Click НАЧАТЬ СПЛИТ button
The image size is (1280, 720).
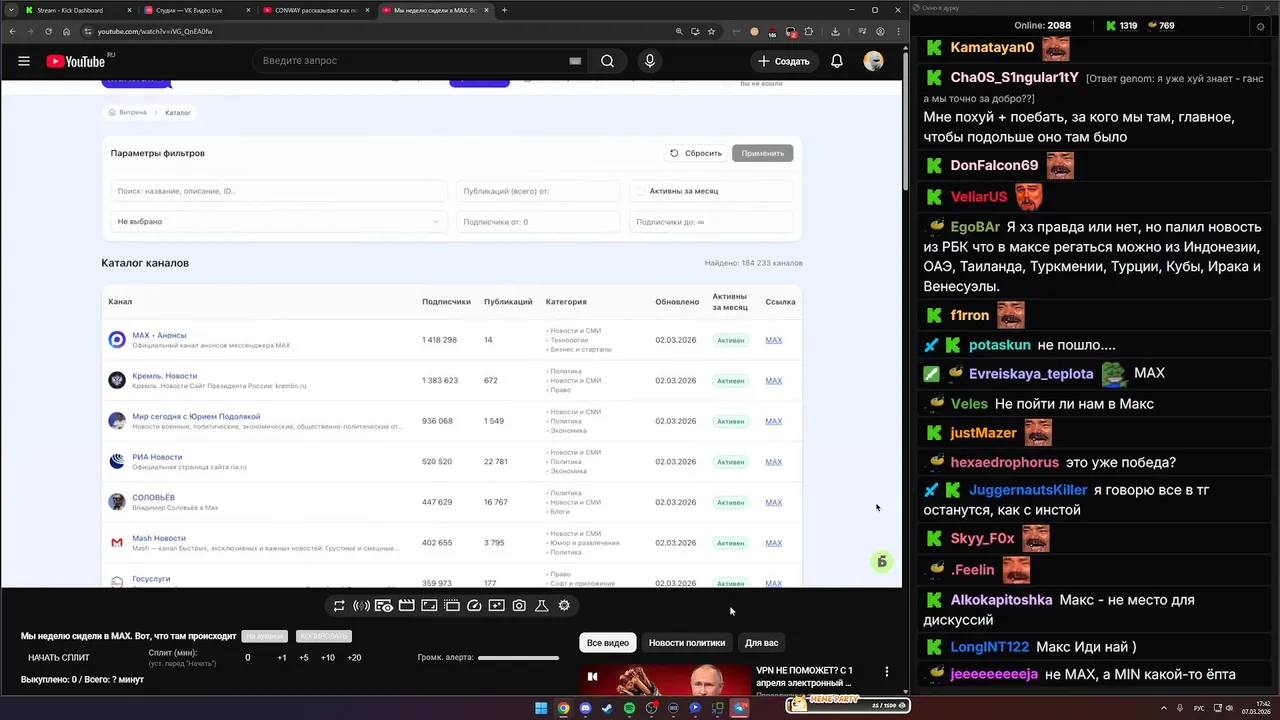59,658
